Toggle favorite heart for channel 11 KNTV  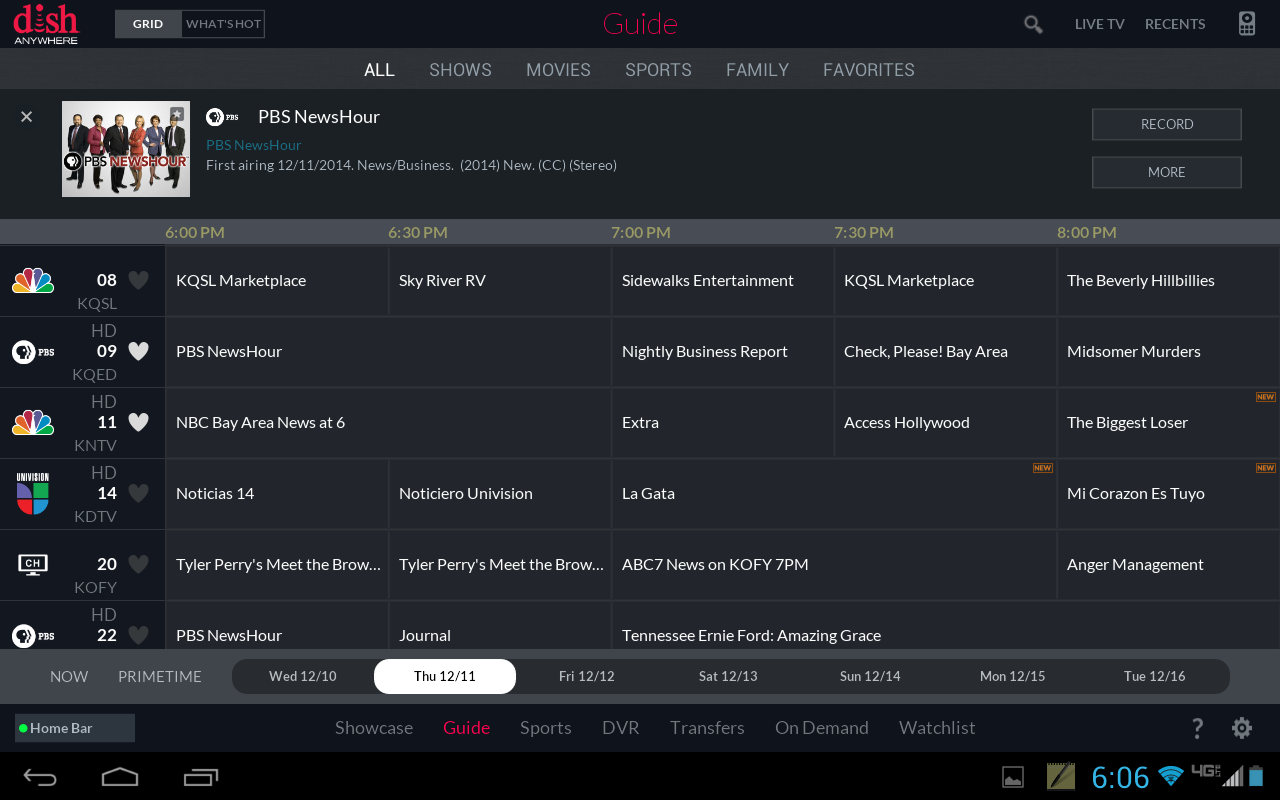[x=139, y=423]
